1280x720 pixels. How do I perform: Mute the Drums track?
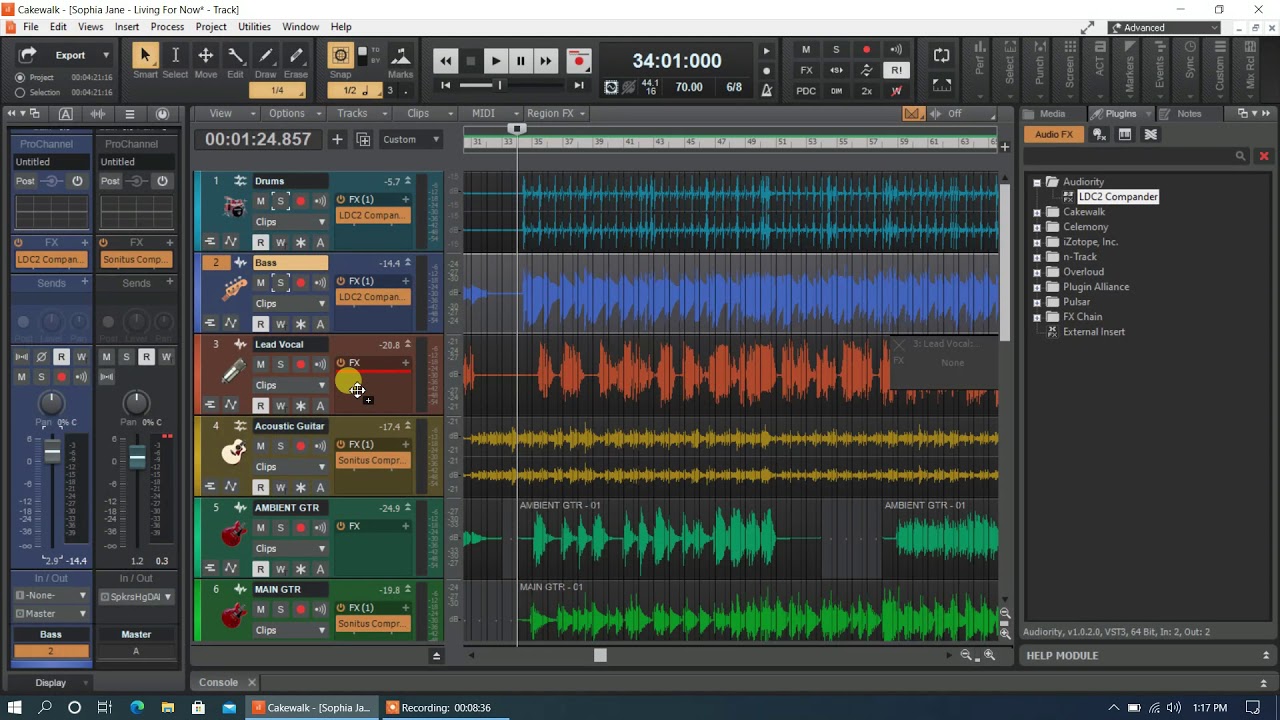click(x=260, y=201)
